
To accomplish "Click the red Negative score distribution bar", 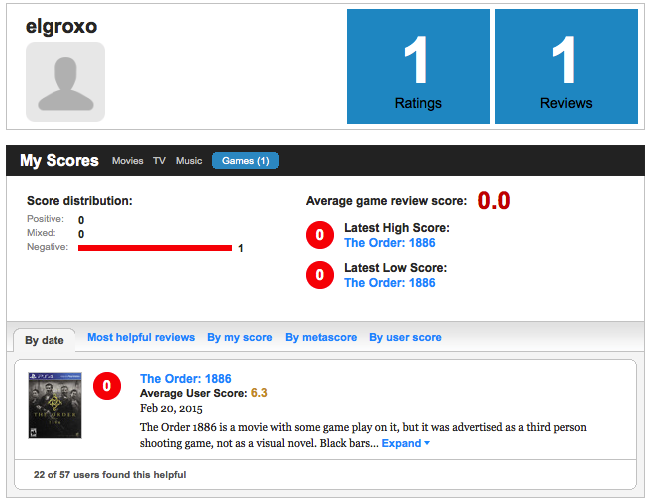I will (x=155, y=248).
